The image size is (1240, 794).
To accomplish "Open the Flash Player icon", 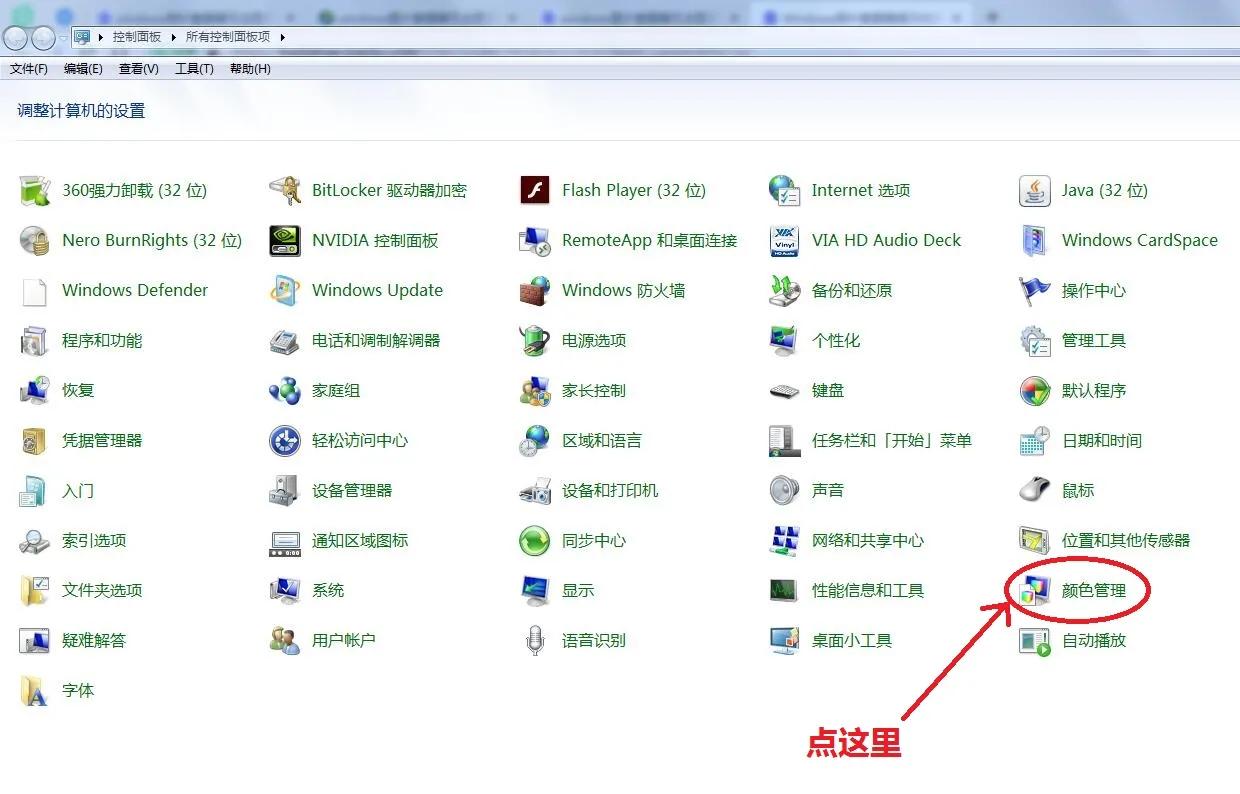I will 535,190.
